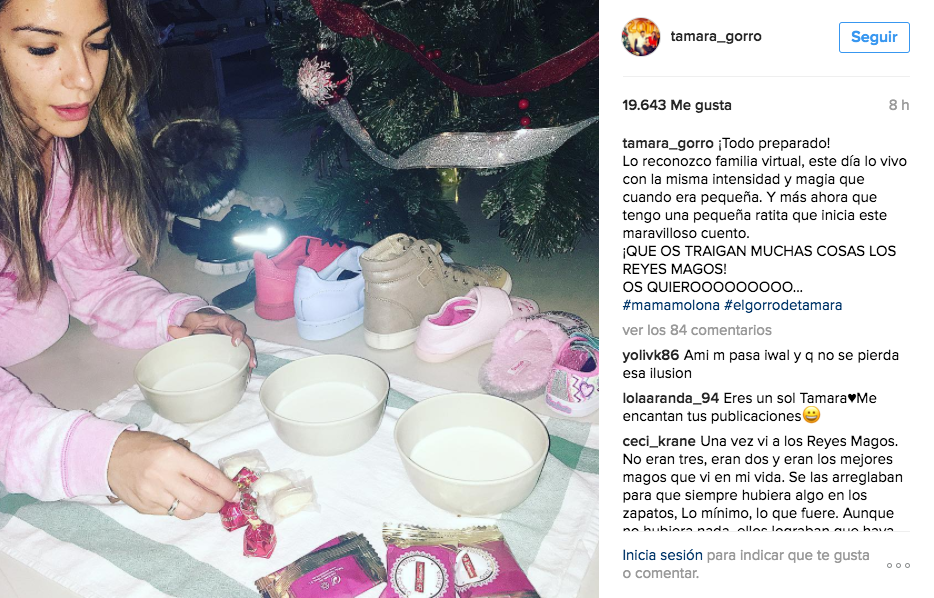Open yolivk86 commenter profile
This screenshot has height=598, width=934.
click(650, 355)
